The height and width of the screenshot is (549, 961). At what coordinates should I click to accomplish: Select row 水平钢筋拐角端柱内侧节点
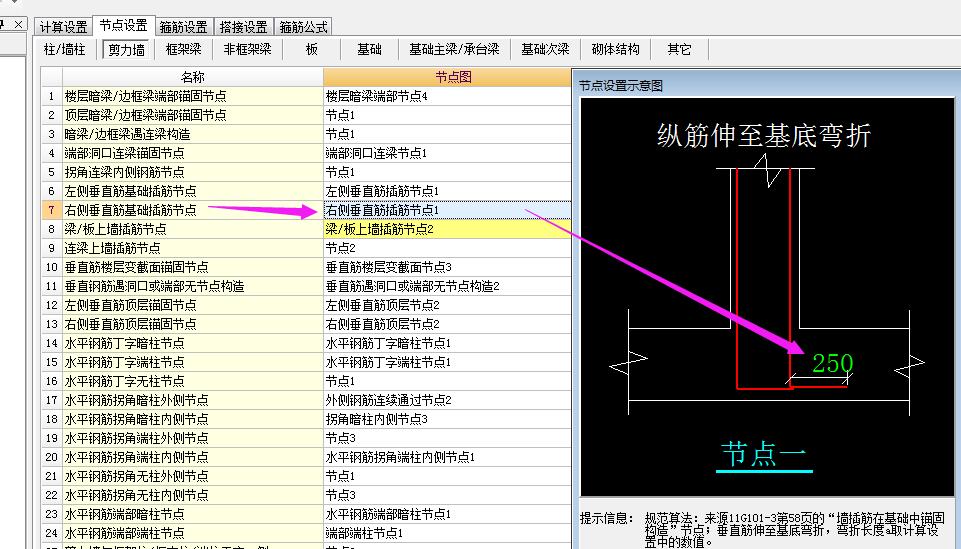(192, 457)
